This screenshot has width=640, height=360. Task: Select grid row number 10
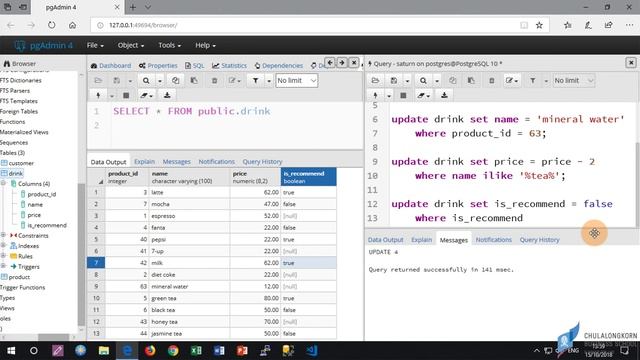point(96,298)
